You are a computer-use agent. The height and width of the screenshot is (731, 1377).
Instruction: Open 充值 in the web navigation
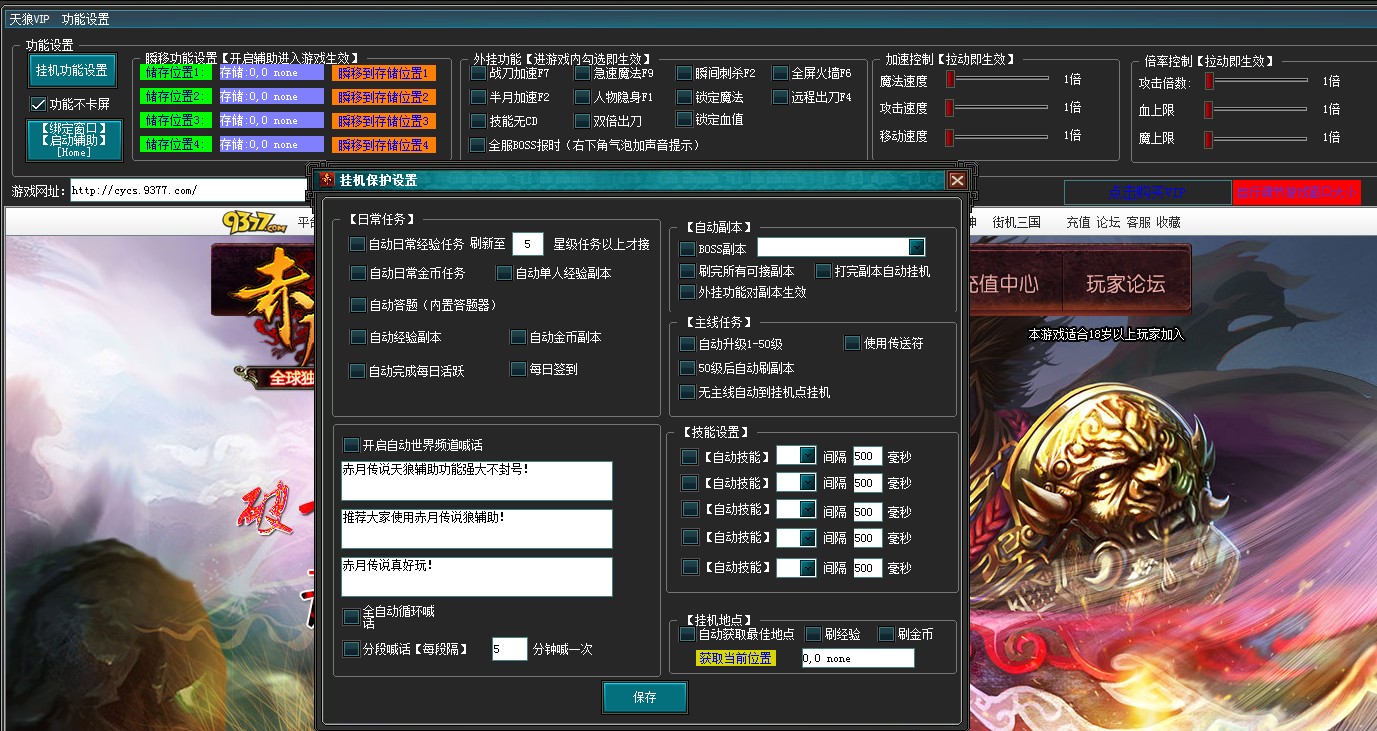[x=1078, y=222]
